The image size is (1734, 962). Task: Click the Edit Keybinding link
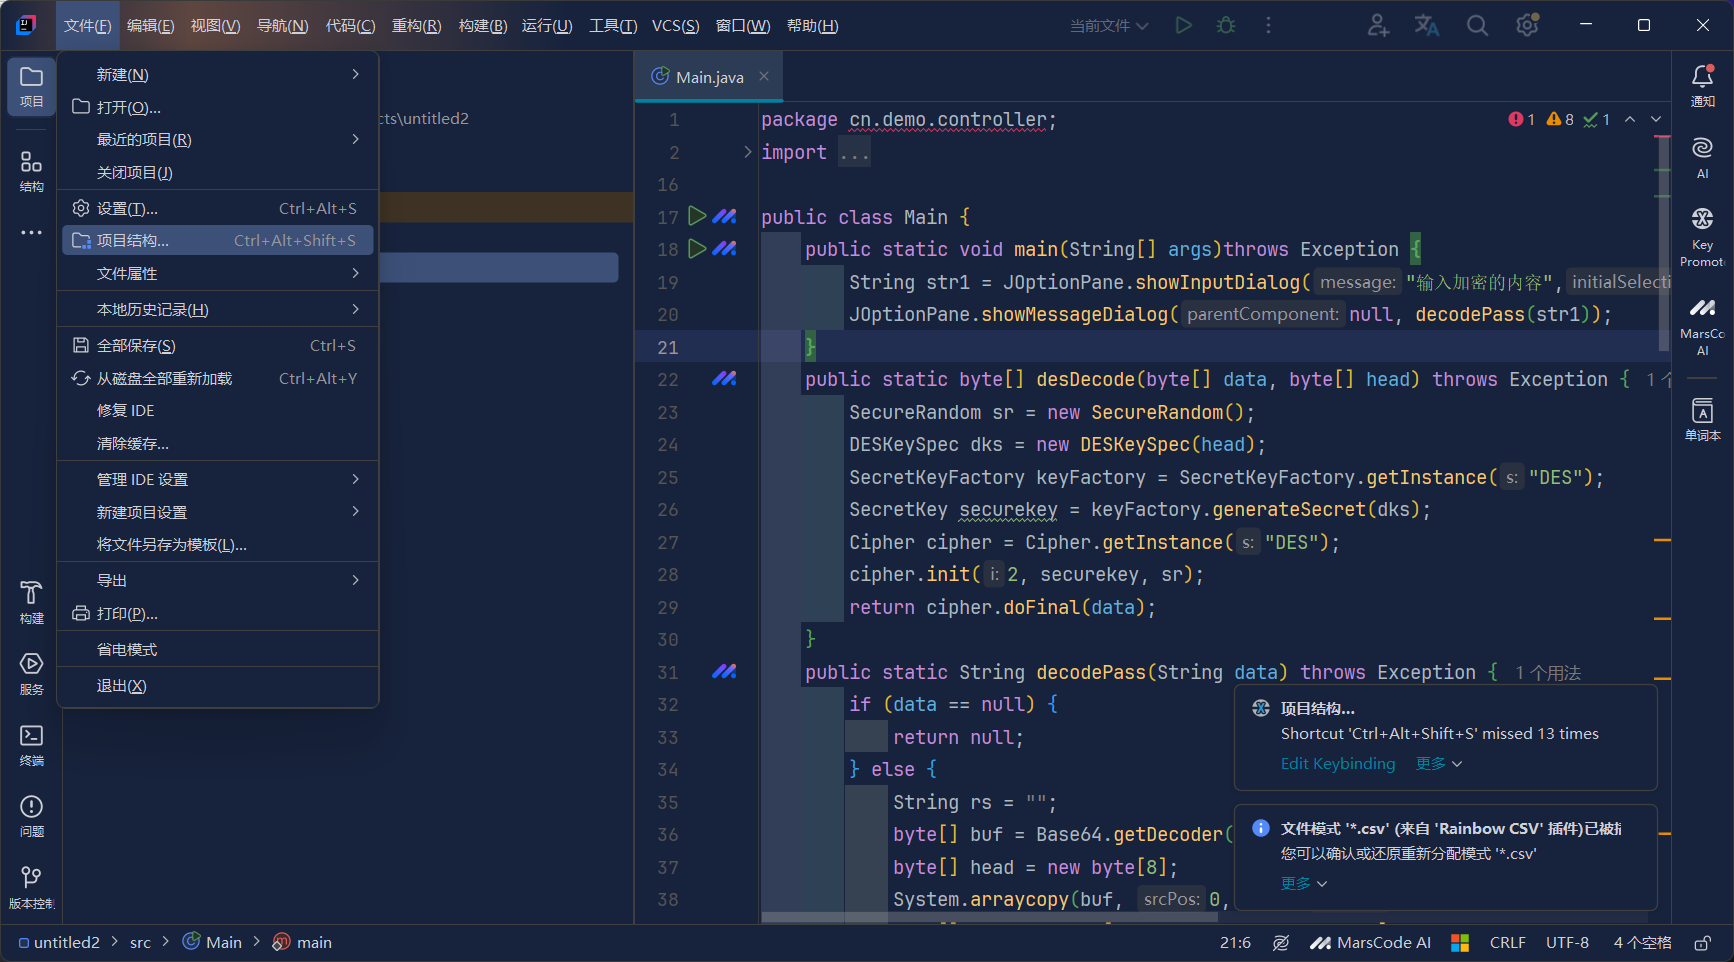(x=1338, y=764)
